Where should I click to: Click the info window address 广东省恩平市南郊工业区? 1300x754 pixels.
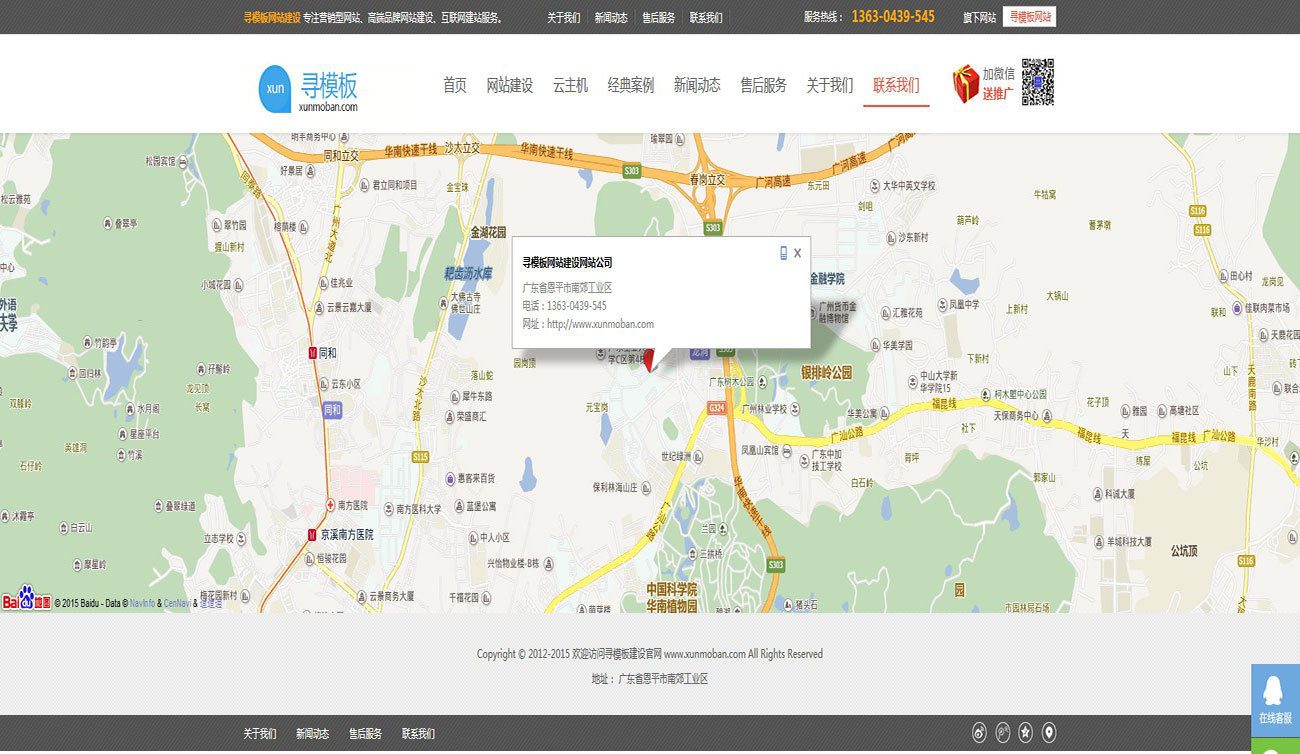[x=567, y=288]
